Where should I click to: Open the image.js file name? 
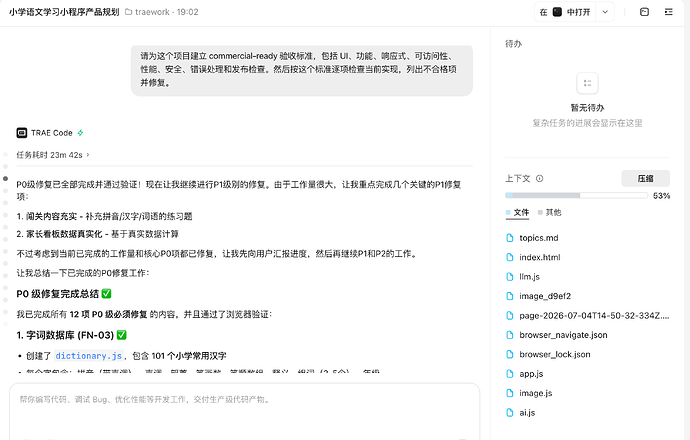[x=536, y=393]
